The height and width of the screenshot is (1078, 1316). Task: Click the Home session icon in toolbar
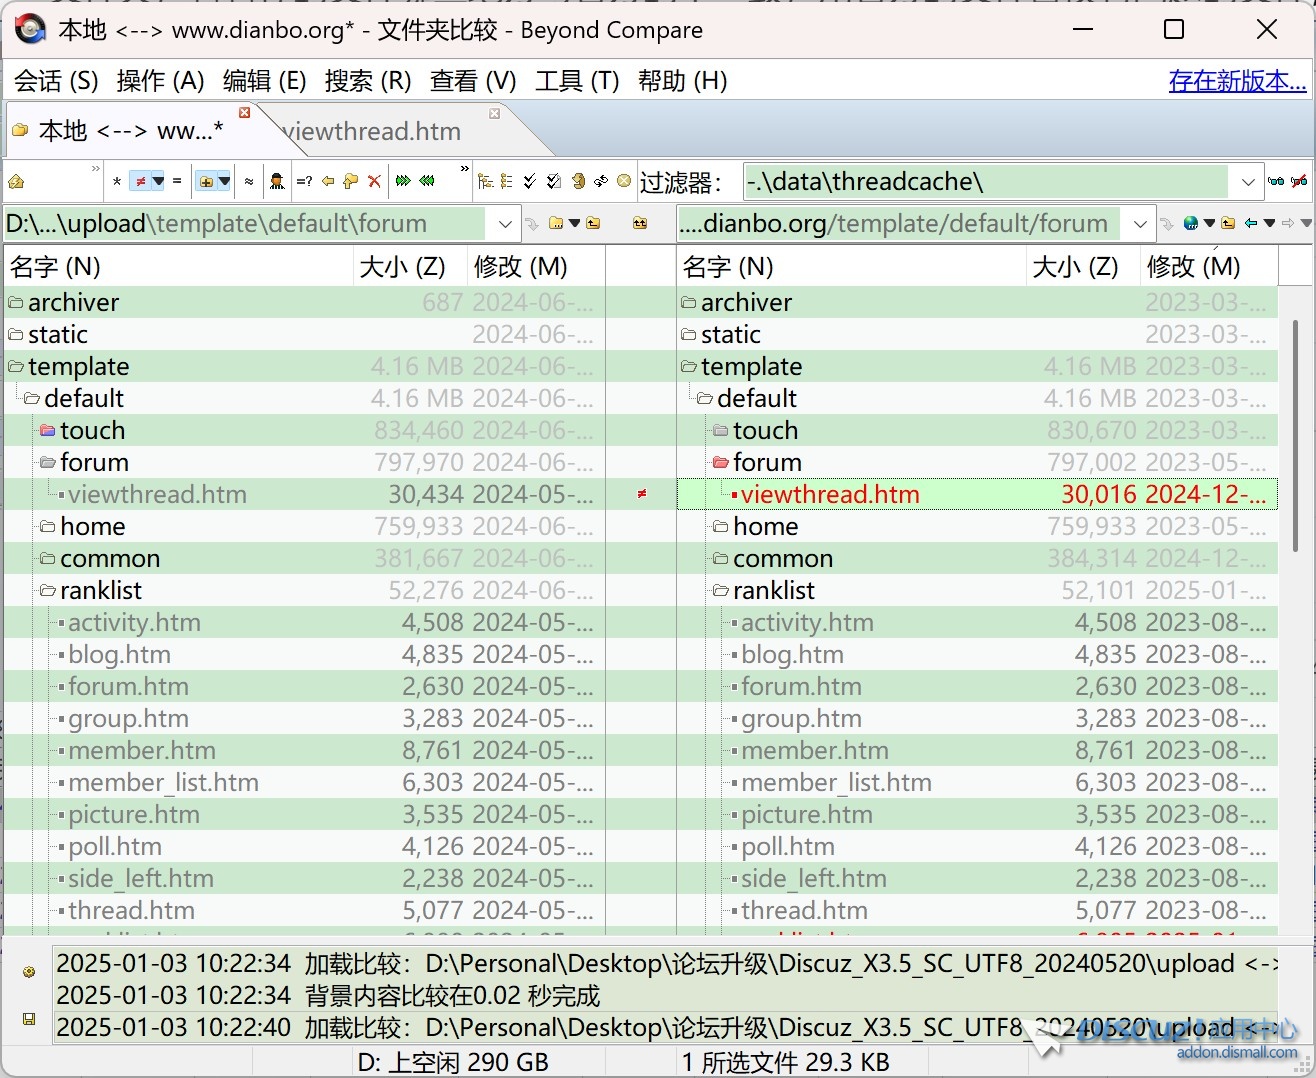(x=16, y=182)
